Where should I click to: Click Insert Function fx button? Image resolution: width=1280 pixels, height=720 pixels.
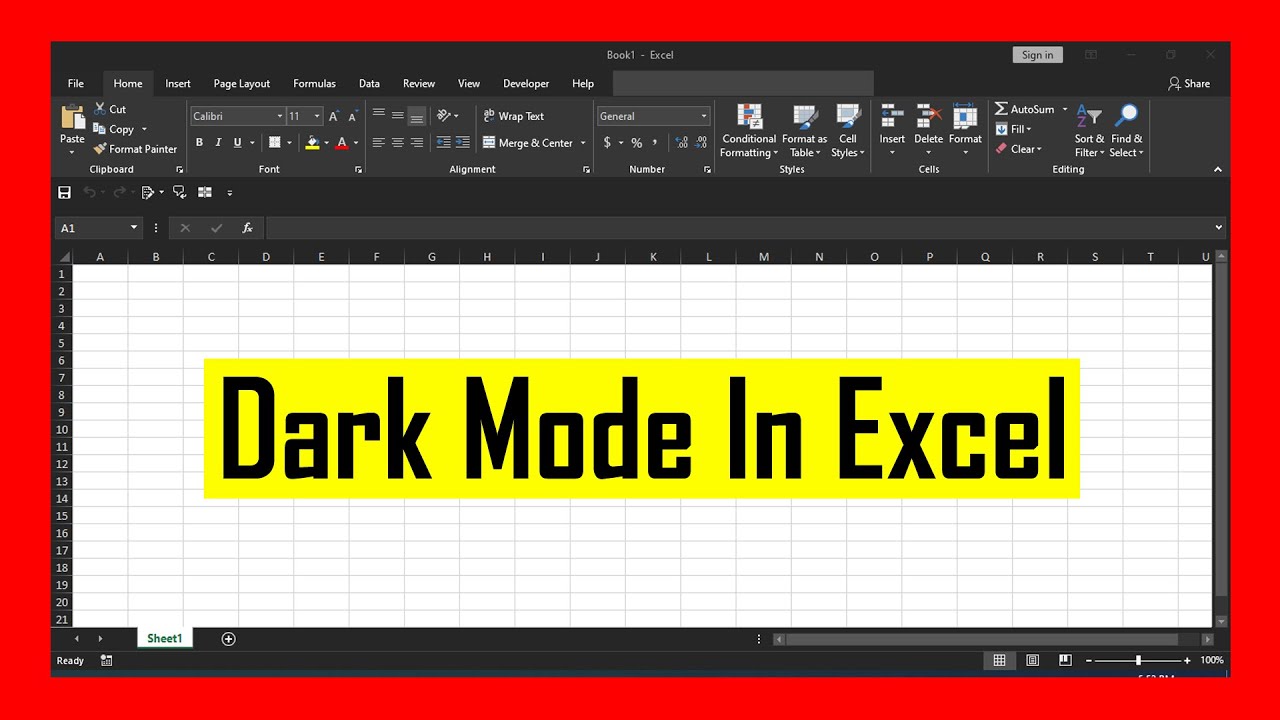point(247,228)
